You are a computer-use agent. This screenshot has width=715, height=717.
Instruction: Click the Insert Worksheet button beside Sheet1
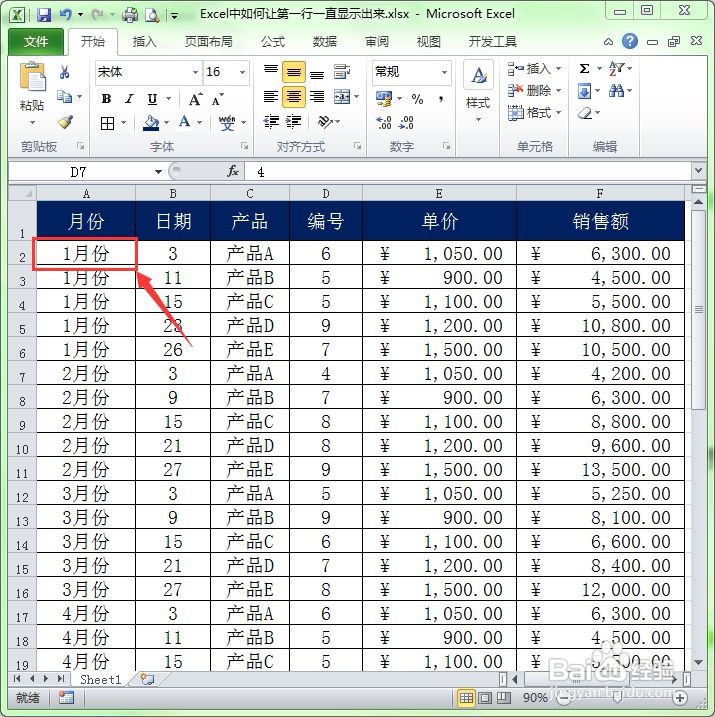pos(147,680)
